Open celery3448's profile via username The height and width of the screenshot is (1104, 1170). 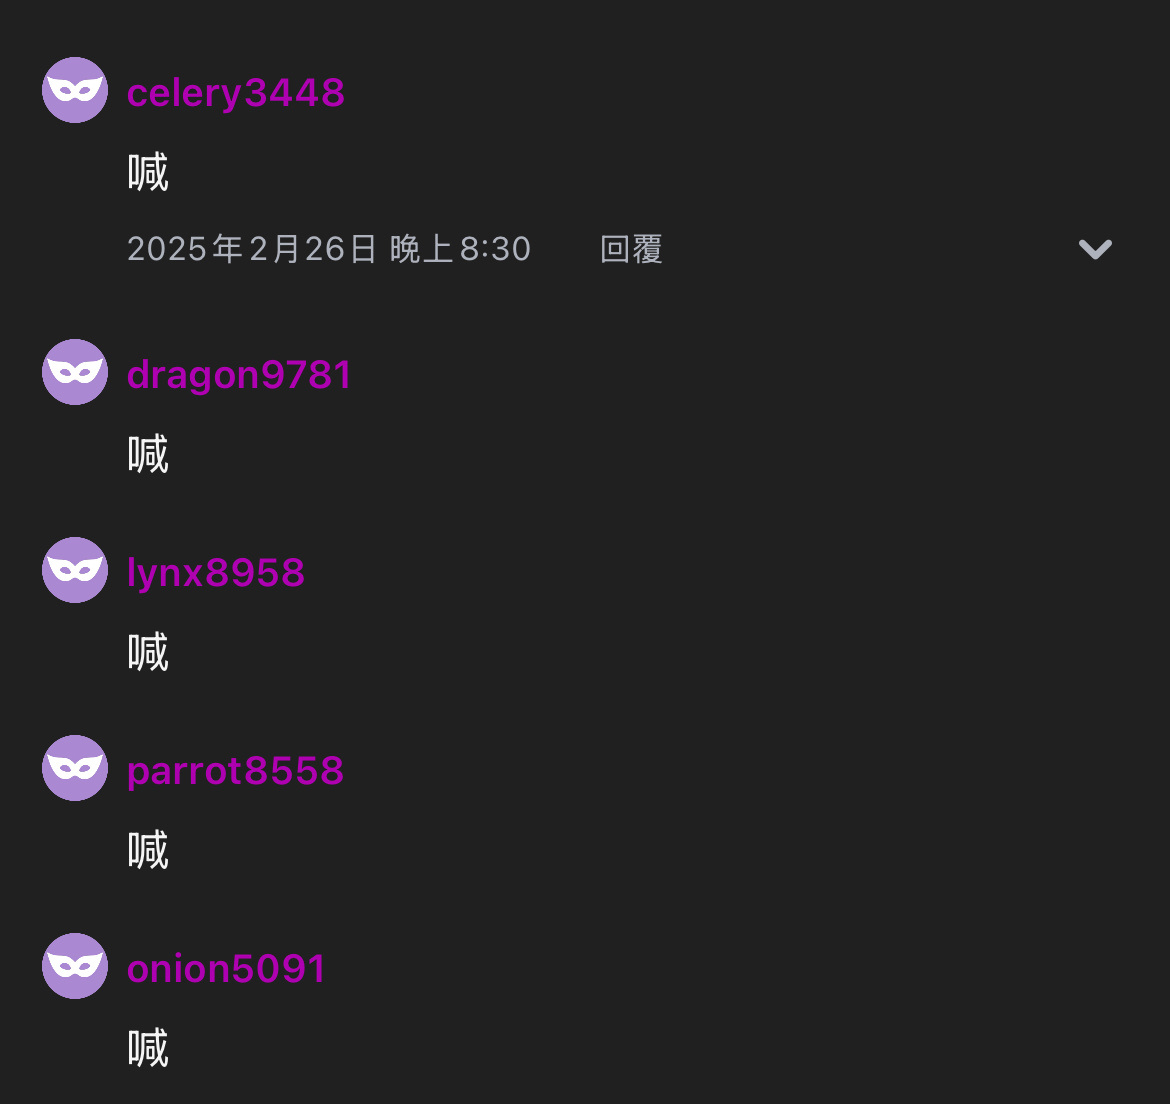236,94
